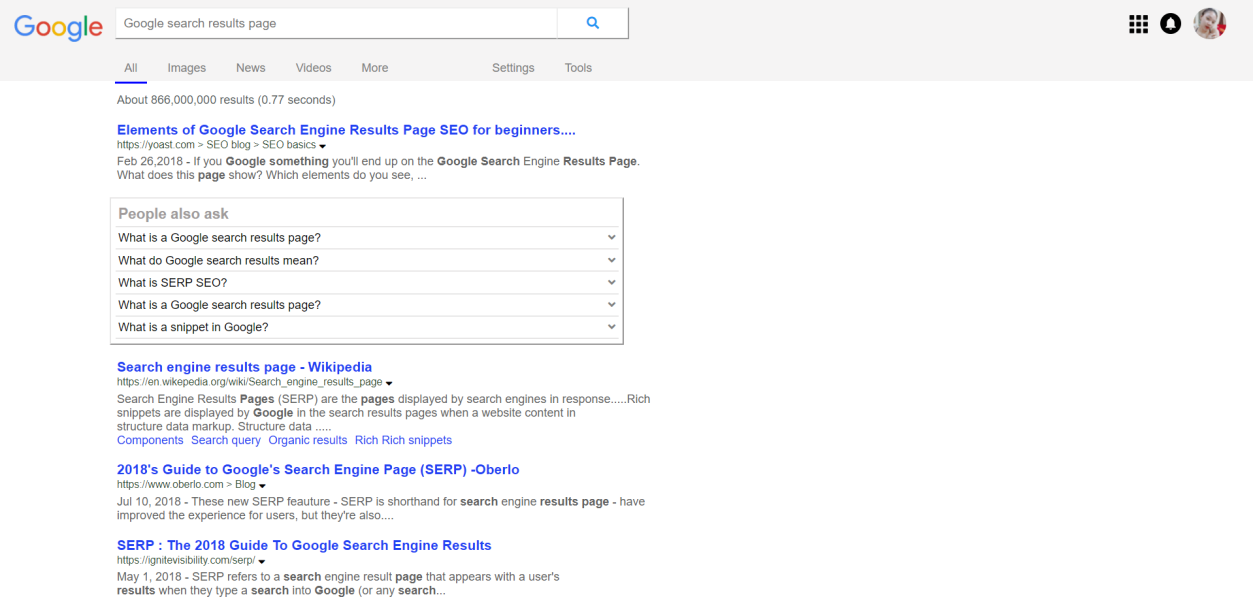Screen dimensions: 1253x612
Task: Click the arrow beside the yoast.com URL
Action: [x=323, y=146]
